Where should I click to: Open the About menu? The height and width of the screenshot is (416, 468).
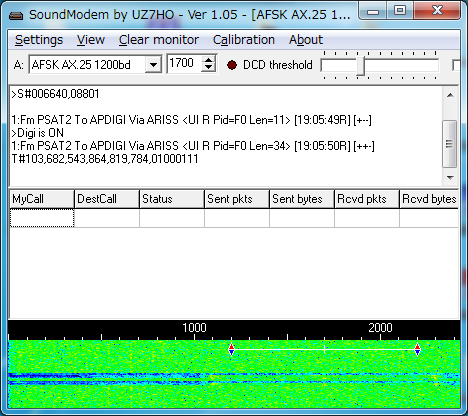pos(306,40)
